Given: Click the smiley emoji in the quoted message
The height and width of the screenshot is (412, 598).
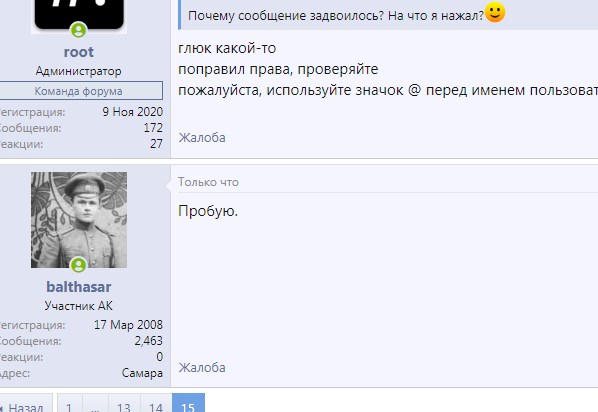Looking at the screenshot, I should (495, 12).
